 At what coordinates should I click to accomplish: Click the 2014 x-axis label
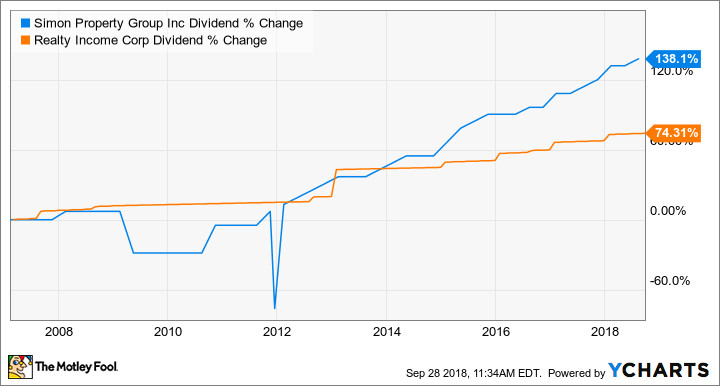[387, 331]
